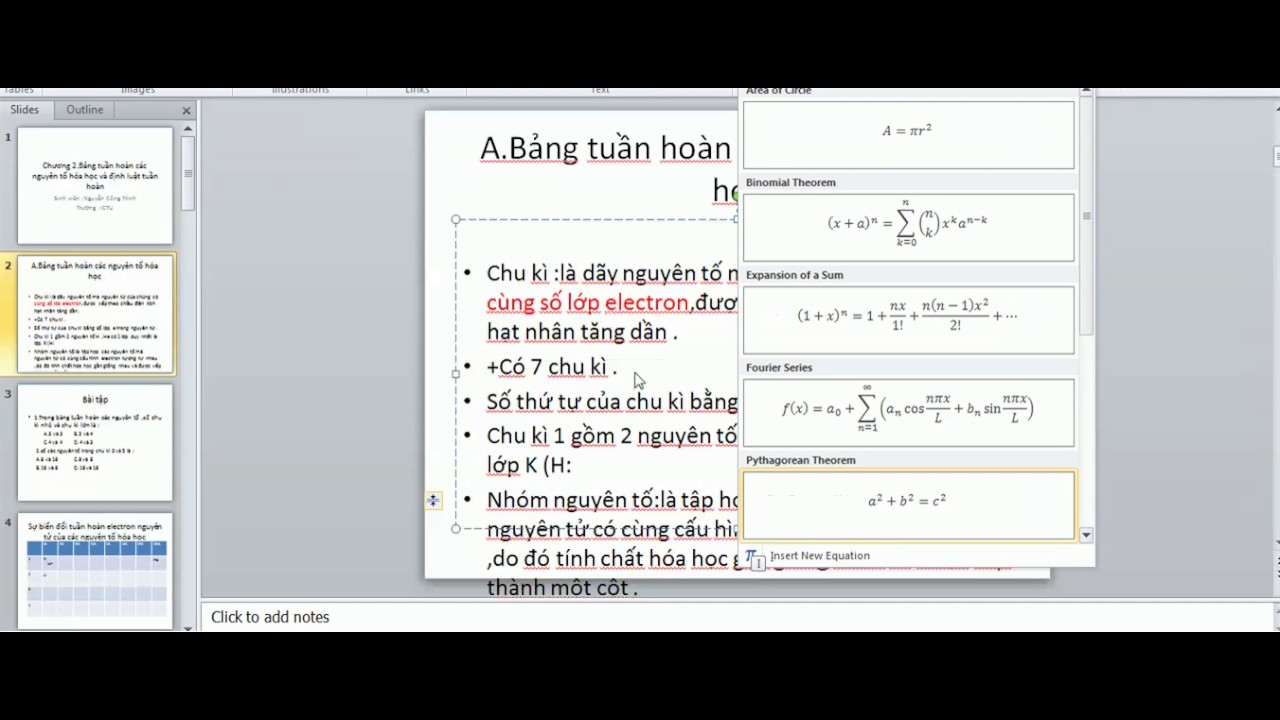This screenshot has width=1280, height=720.
Task: Click the Click to add notes field
Action: [738, 617]
